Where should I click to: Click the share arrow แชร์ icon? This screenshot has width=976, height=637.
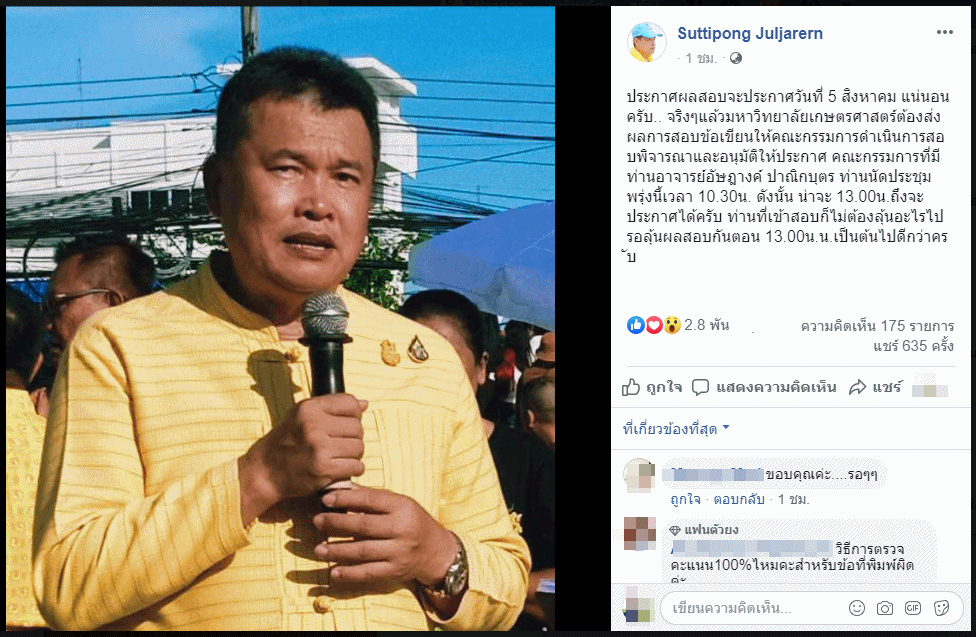point(858,387)
